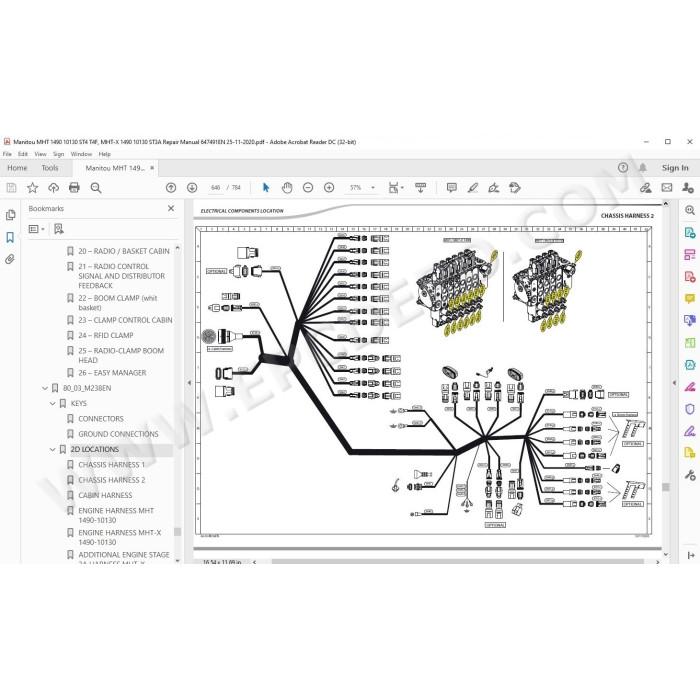Zoom out with the minus icon

pos(308,188)
